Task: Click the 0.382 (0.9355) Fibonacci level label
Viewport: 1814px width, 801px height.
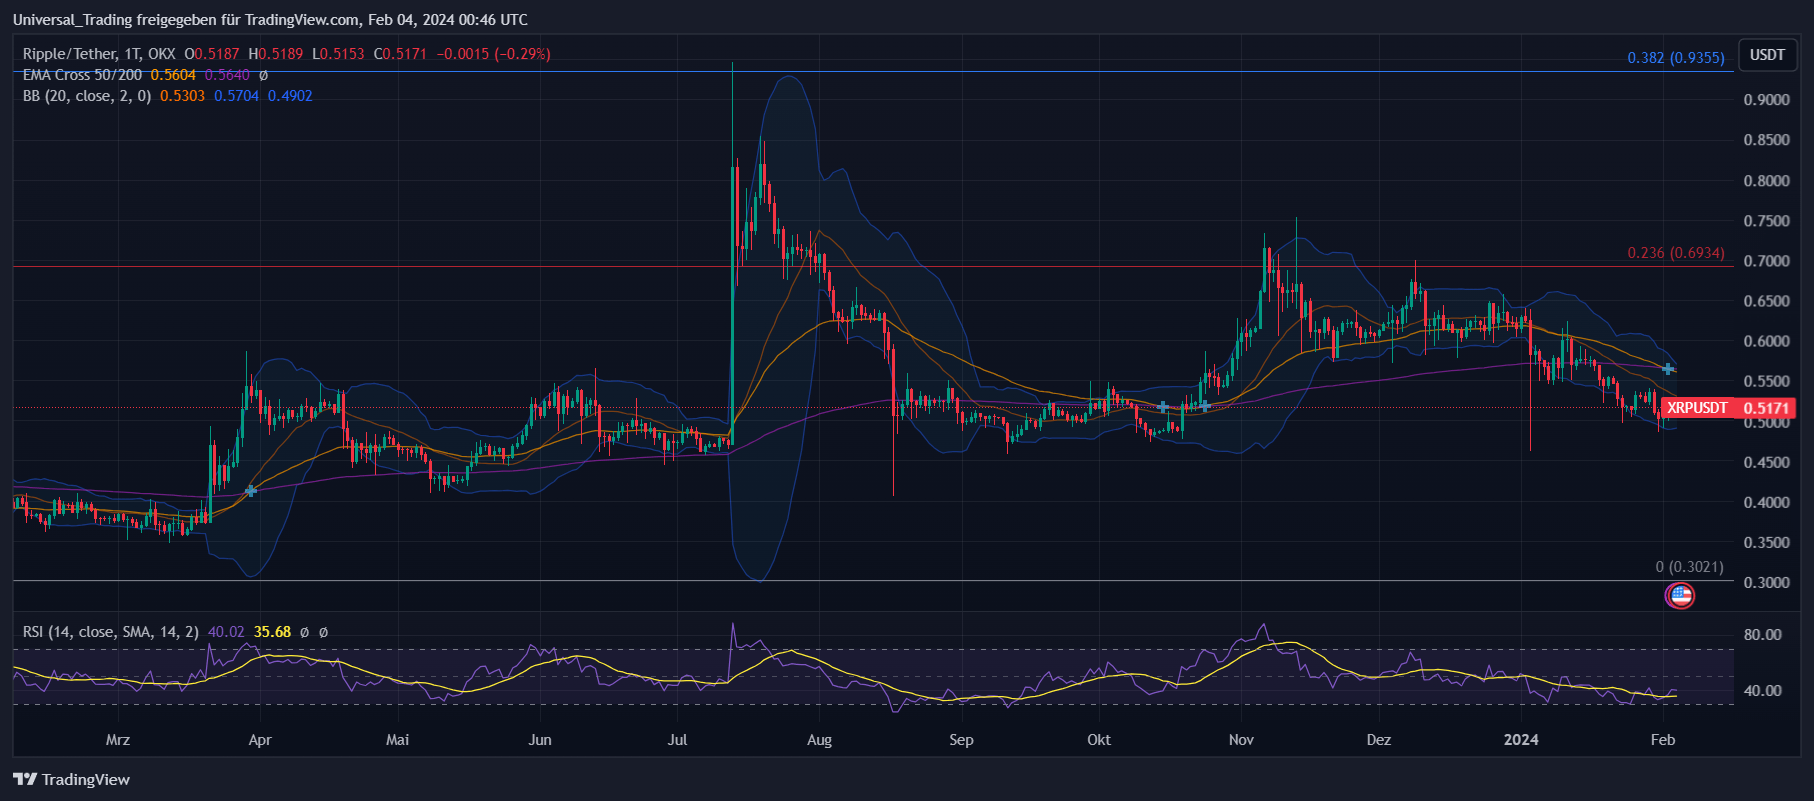Action: (x=1675, y=58)
